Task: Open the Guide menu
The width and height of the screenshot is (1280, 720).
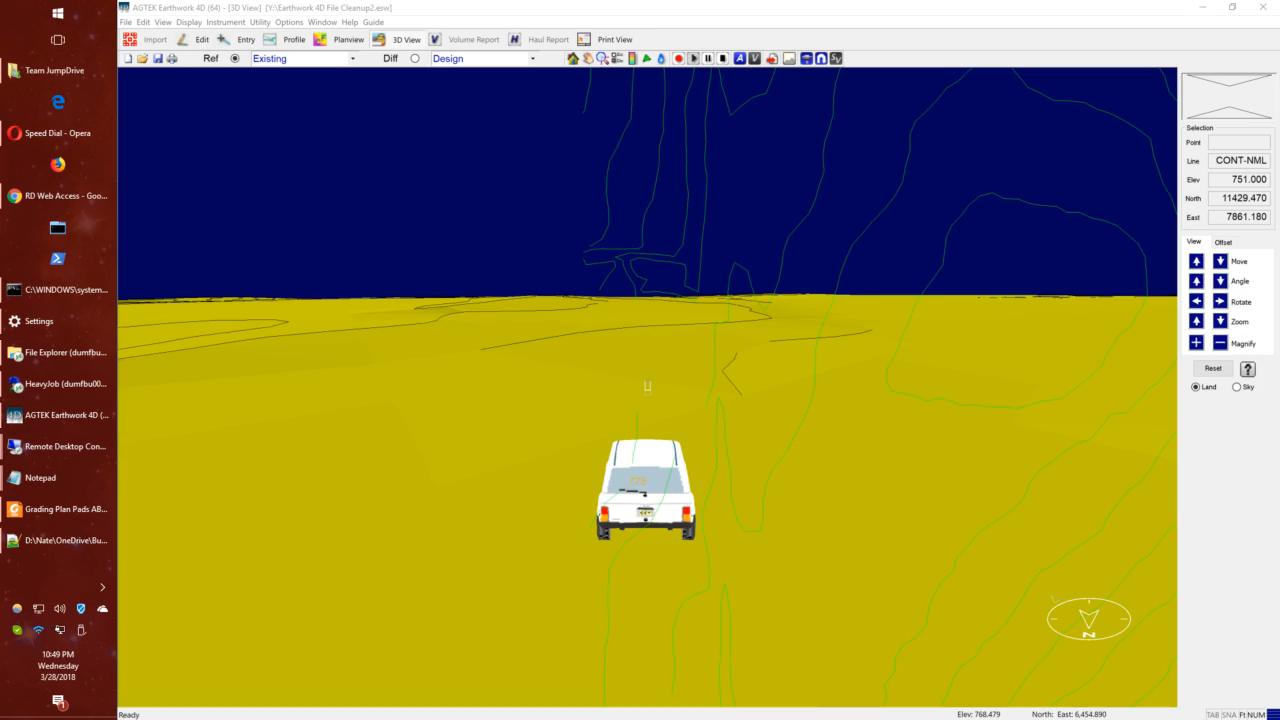Action: (373, 22)
